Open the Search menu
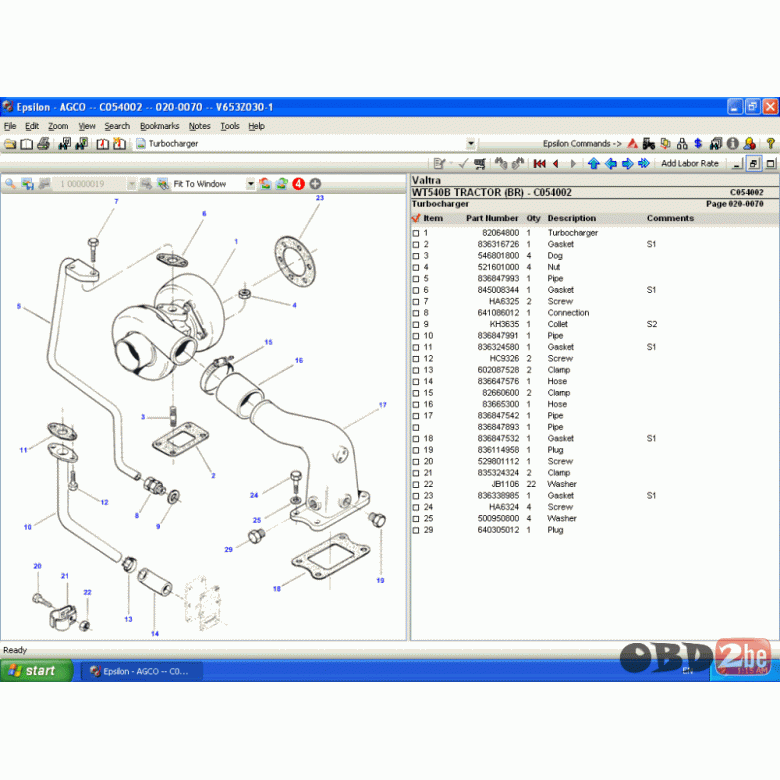The height and width of the screenshot is (780, 780). click(x=117, y=126)
